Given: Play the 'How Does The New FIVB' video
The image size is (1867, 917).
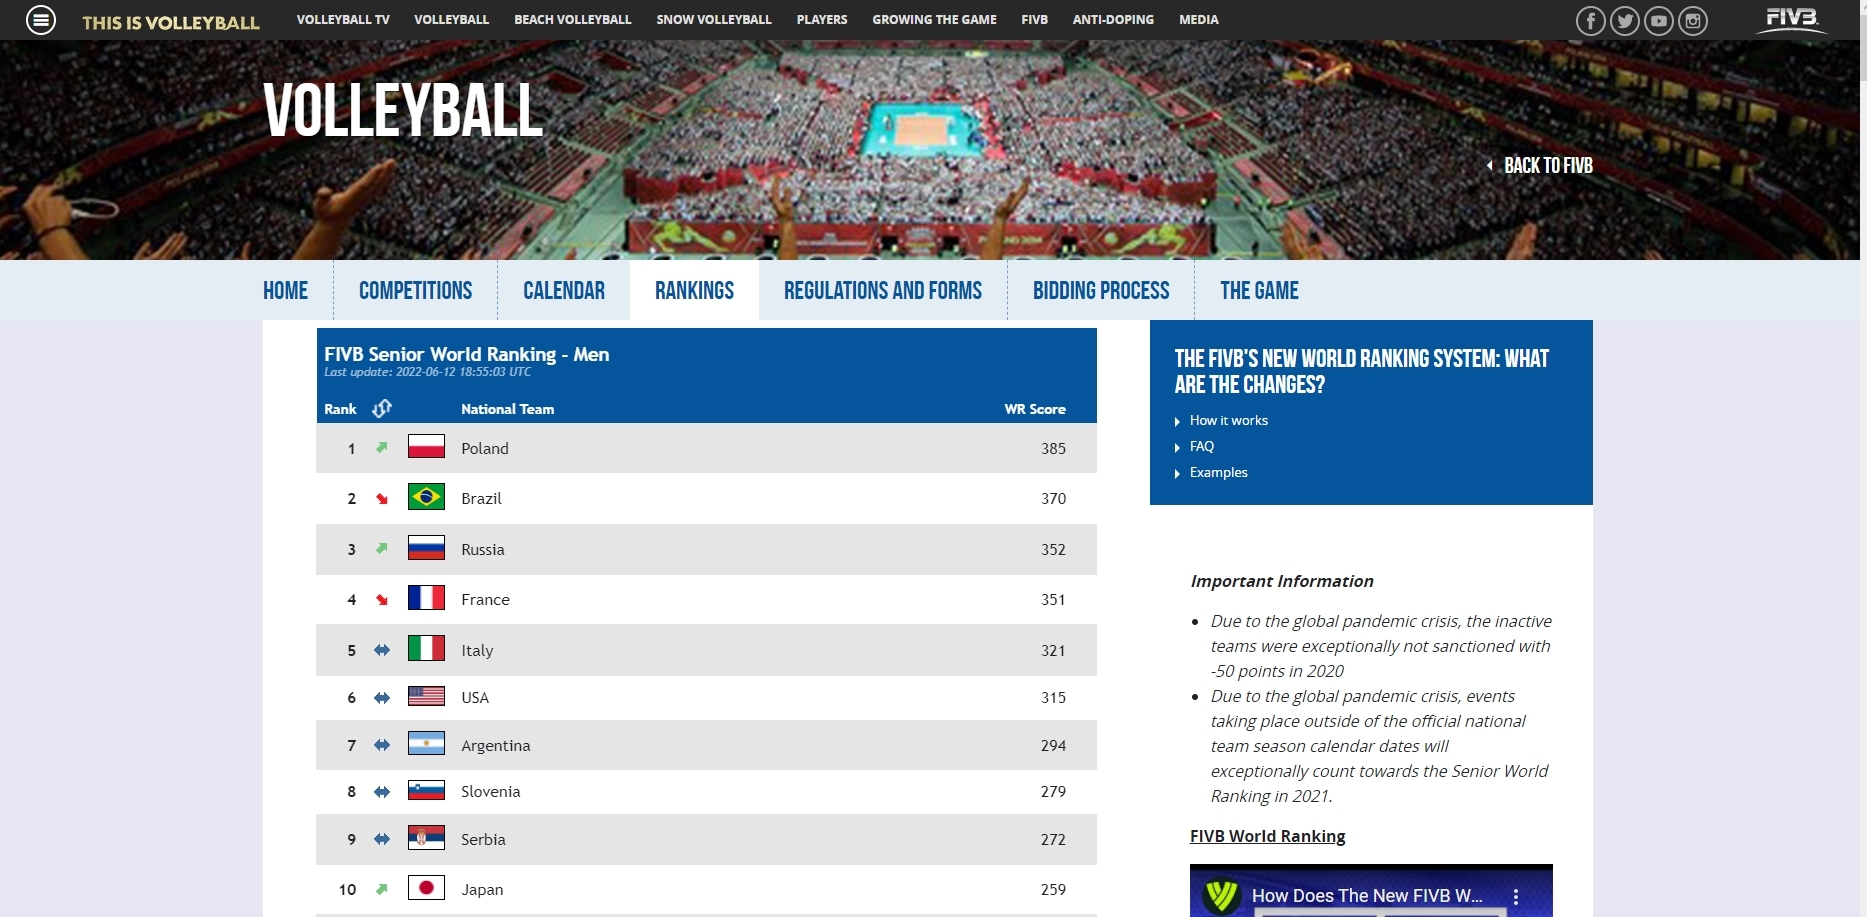Looking at the screenshot, I should (1366, 896).
